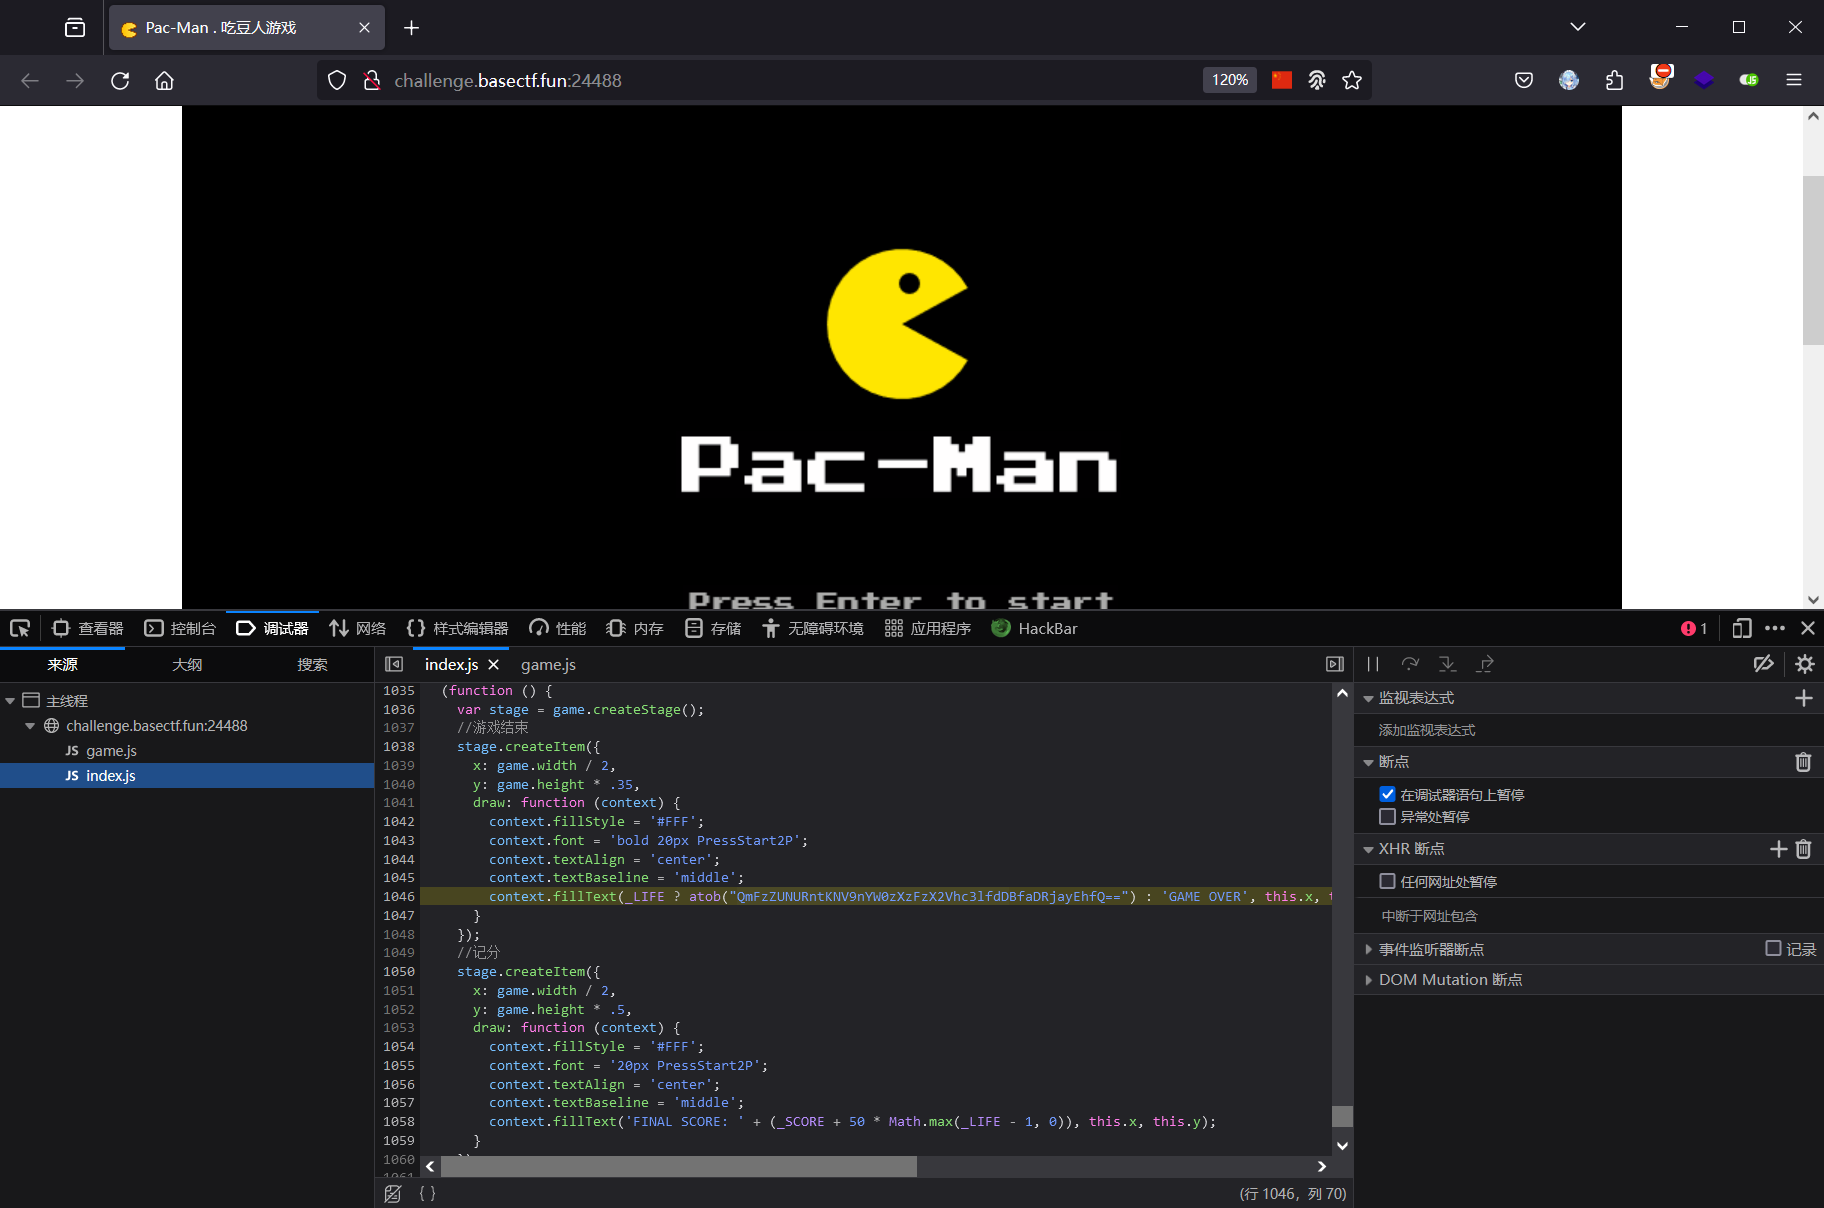Toggle deactivate breakpoints icon
The height and width of the screenshot is (1208, 1824).
(1764, 664)
